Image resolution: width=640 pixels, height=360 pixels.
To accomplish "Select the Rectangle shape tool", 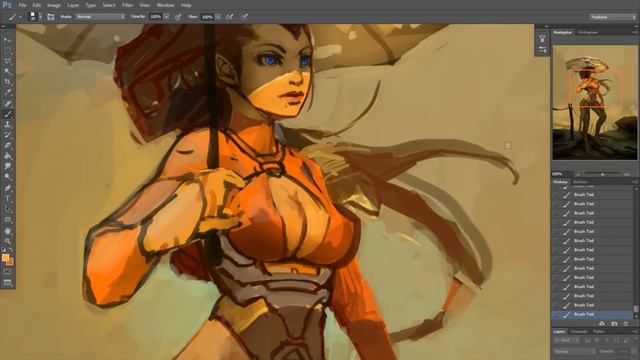I will click(7, 220).
